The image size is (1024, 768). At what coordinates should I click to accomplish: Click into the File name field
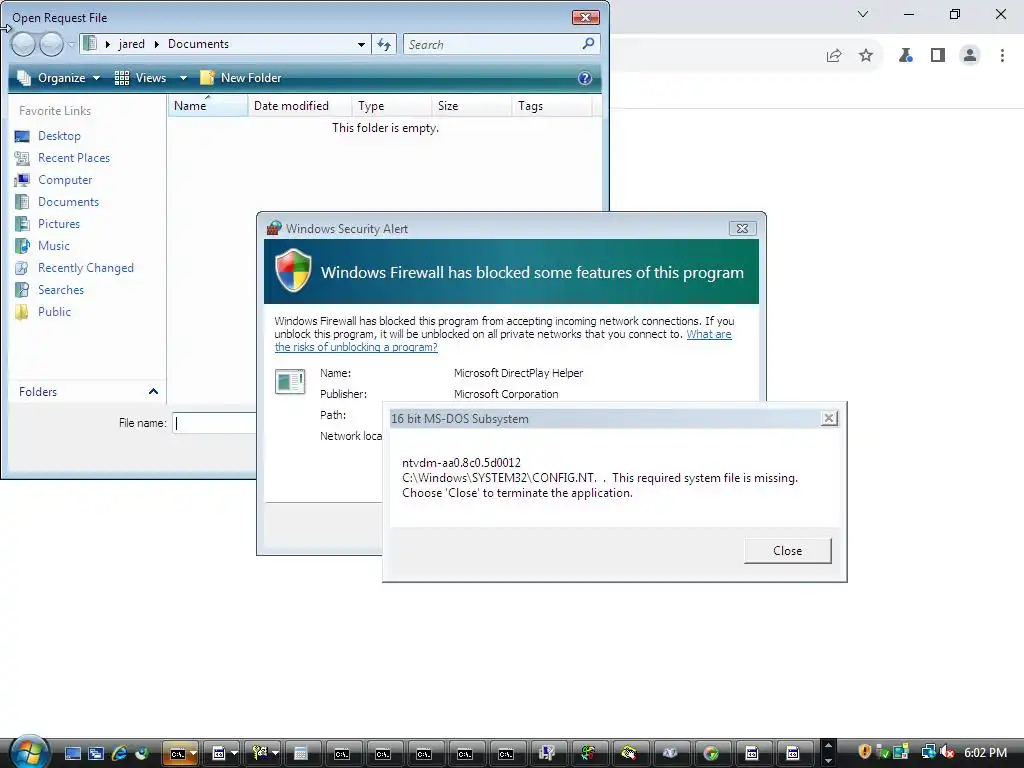(x=214, y=423)
